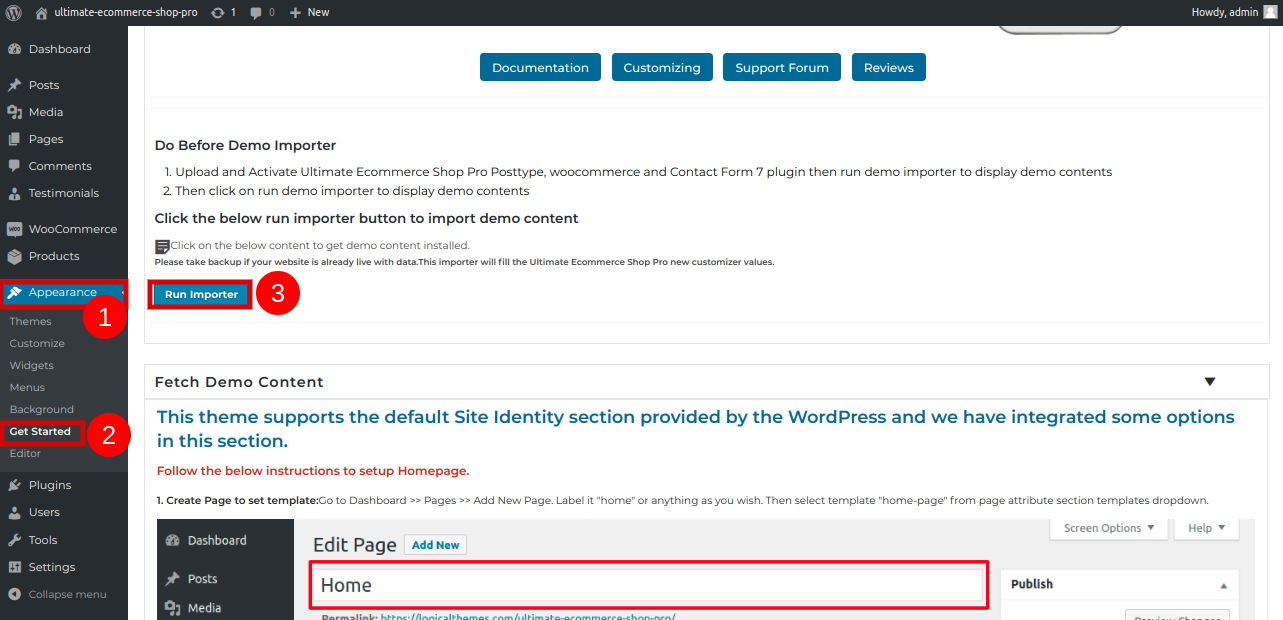Open Media library via its icon
The width and height of the screenshot is (1283, 620).
[x=14, y=112]
